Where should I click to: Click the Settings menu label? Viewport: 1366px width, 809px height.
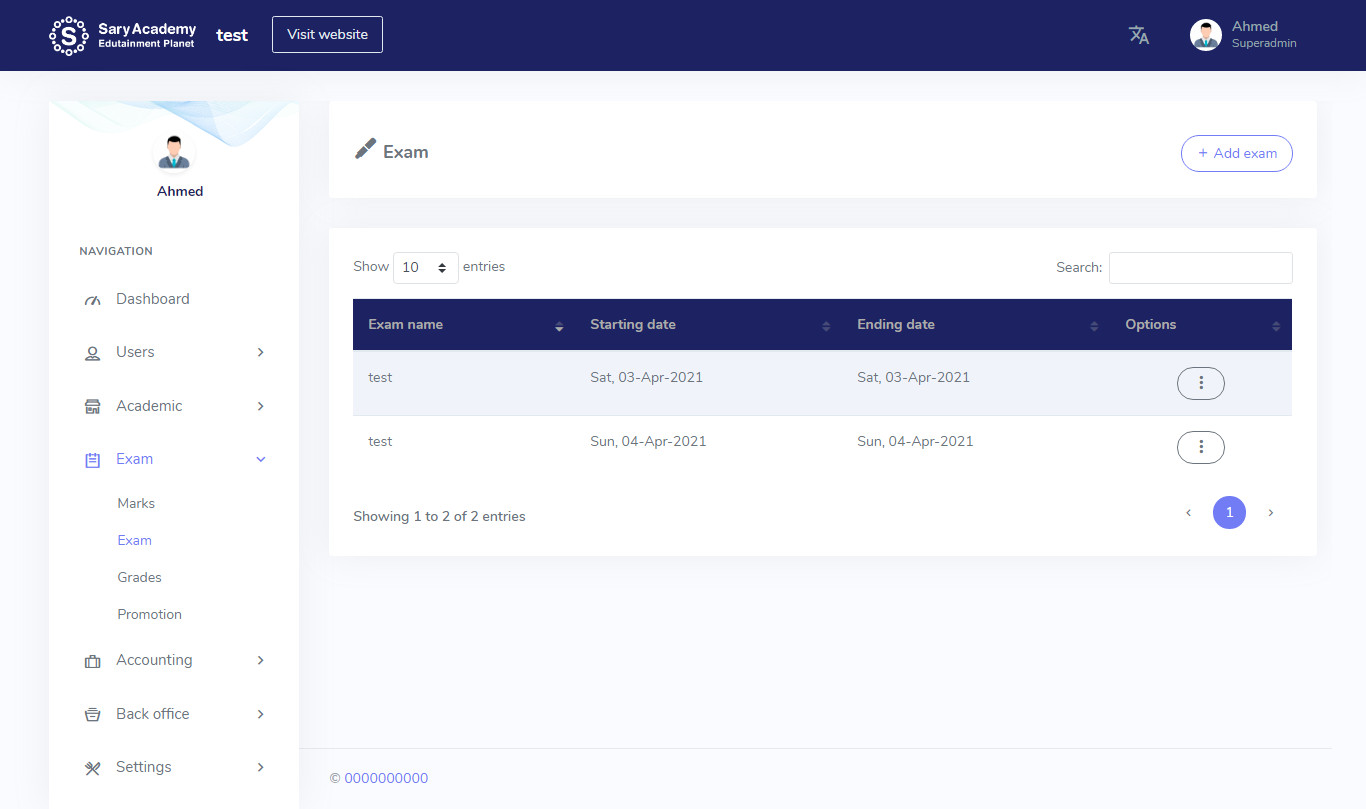tap(144, 767)
